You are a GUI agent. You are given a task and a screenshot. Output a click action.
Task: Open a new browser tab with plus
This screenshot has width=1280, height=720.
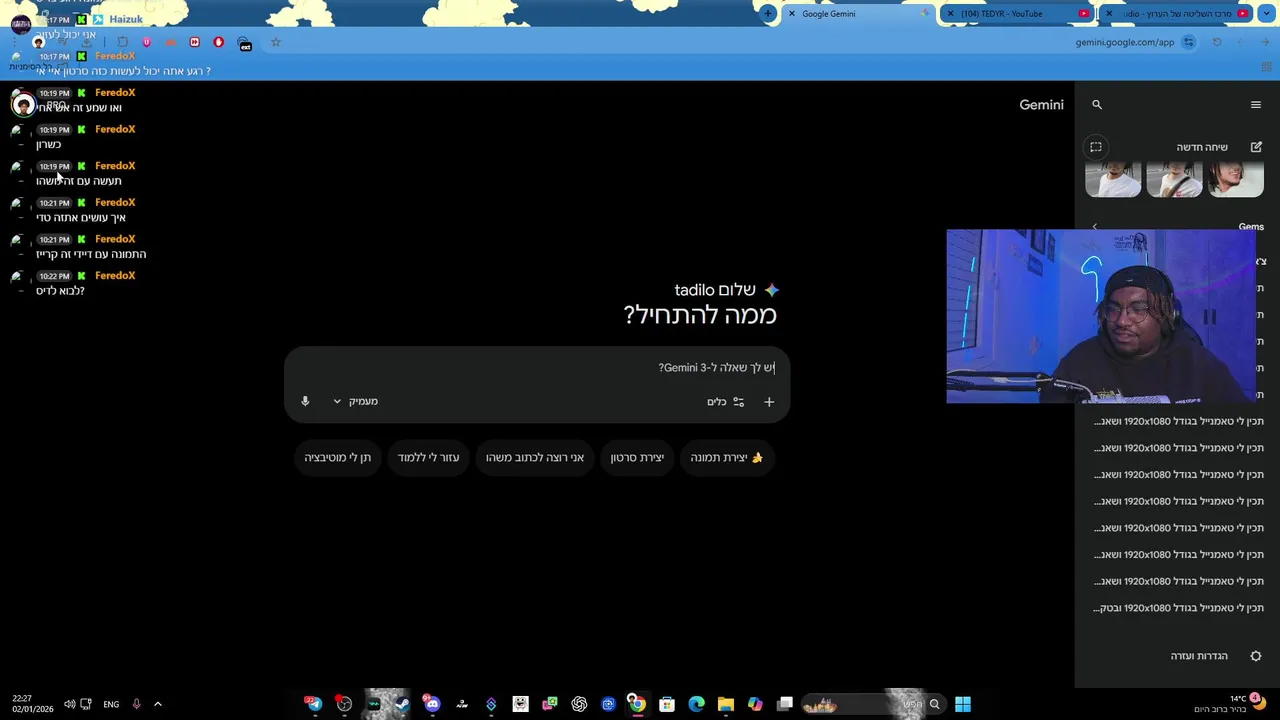(x=768, y=14)
